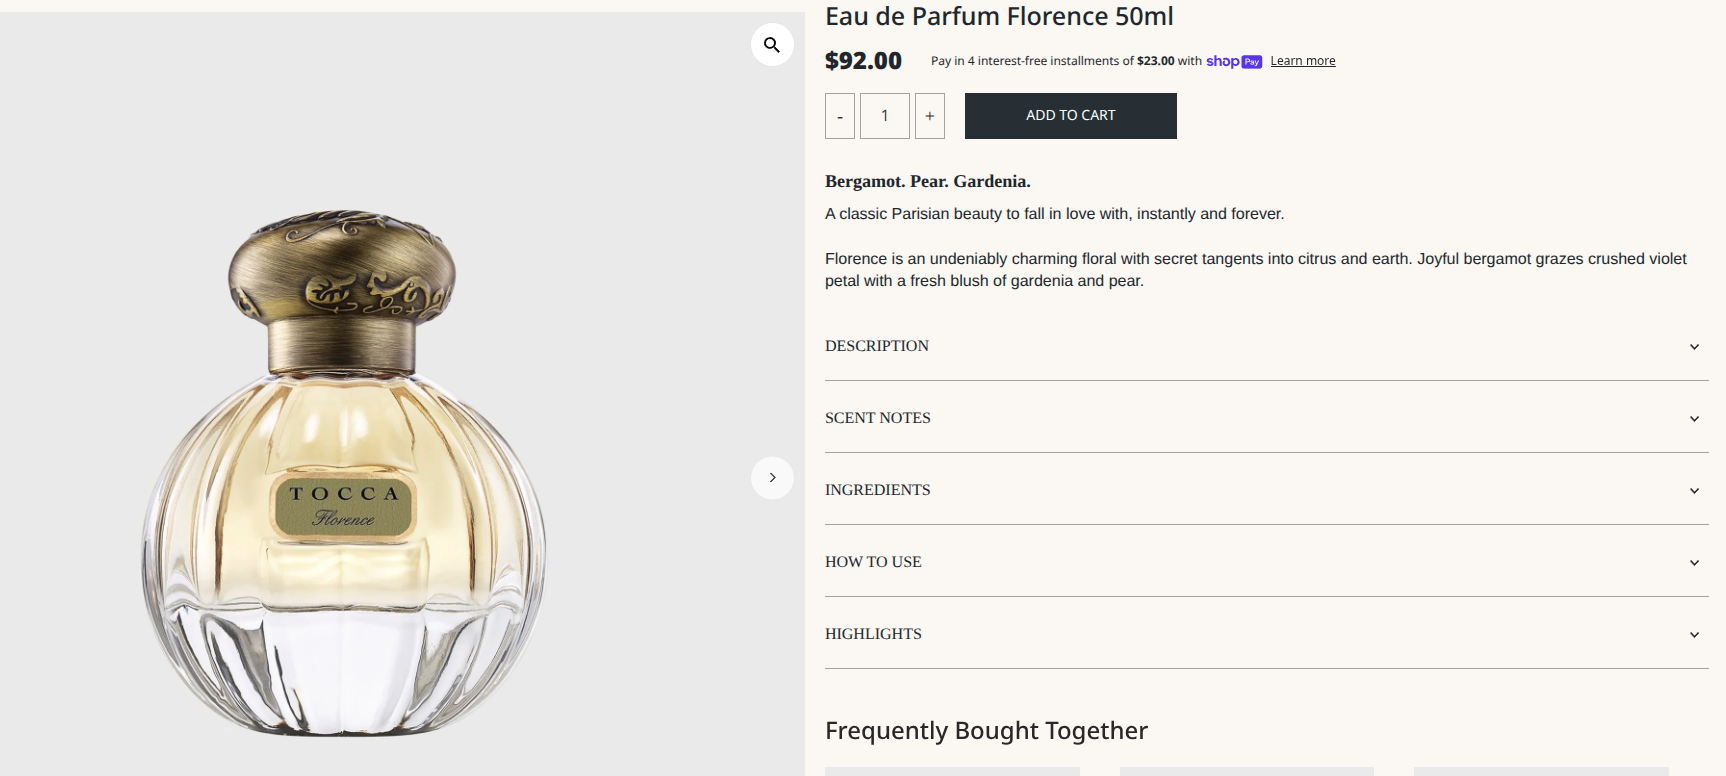1726x776 pixels.
Task: Select the SCENT NOTES heading label
Action: pos(878,418)
